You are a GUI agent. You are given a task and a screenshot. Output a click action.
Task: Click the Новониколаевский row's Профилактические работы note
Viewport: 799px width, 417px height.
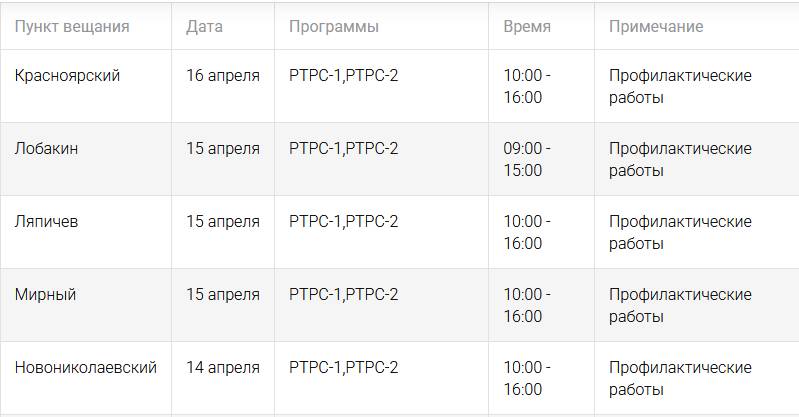(680, 378)
